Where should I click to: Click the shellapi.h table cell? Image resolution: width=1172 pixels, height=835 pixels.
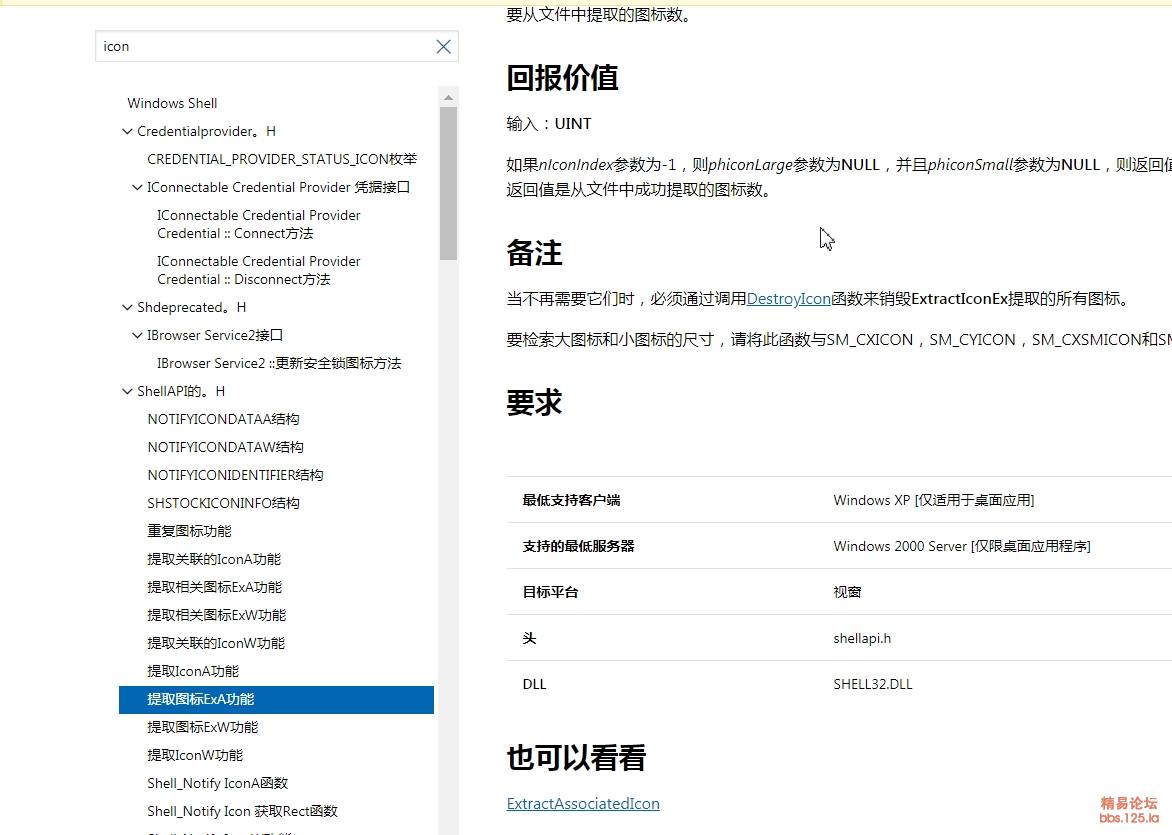[x=862, y=638]
